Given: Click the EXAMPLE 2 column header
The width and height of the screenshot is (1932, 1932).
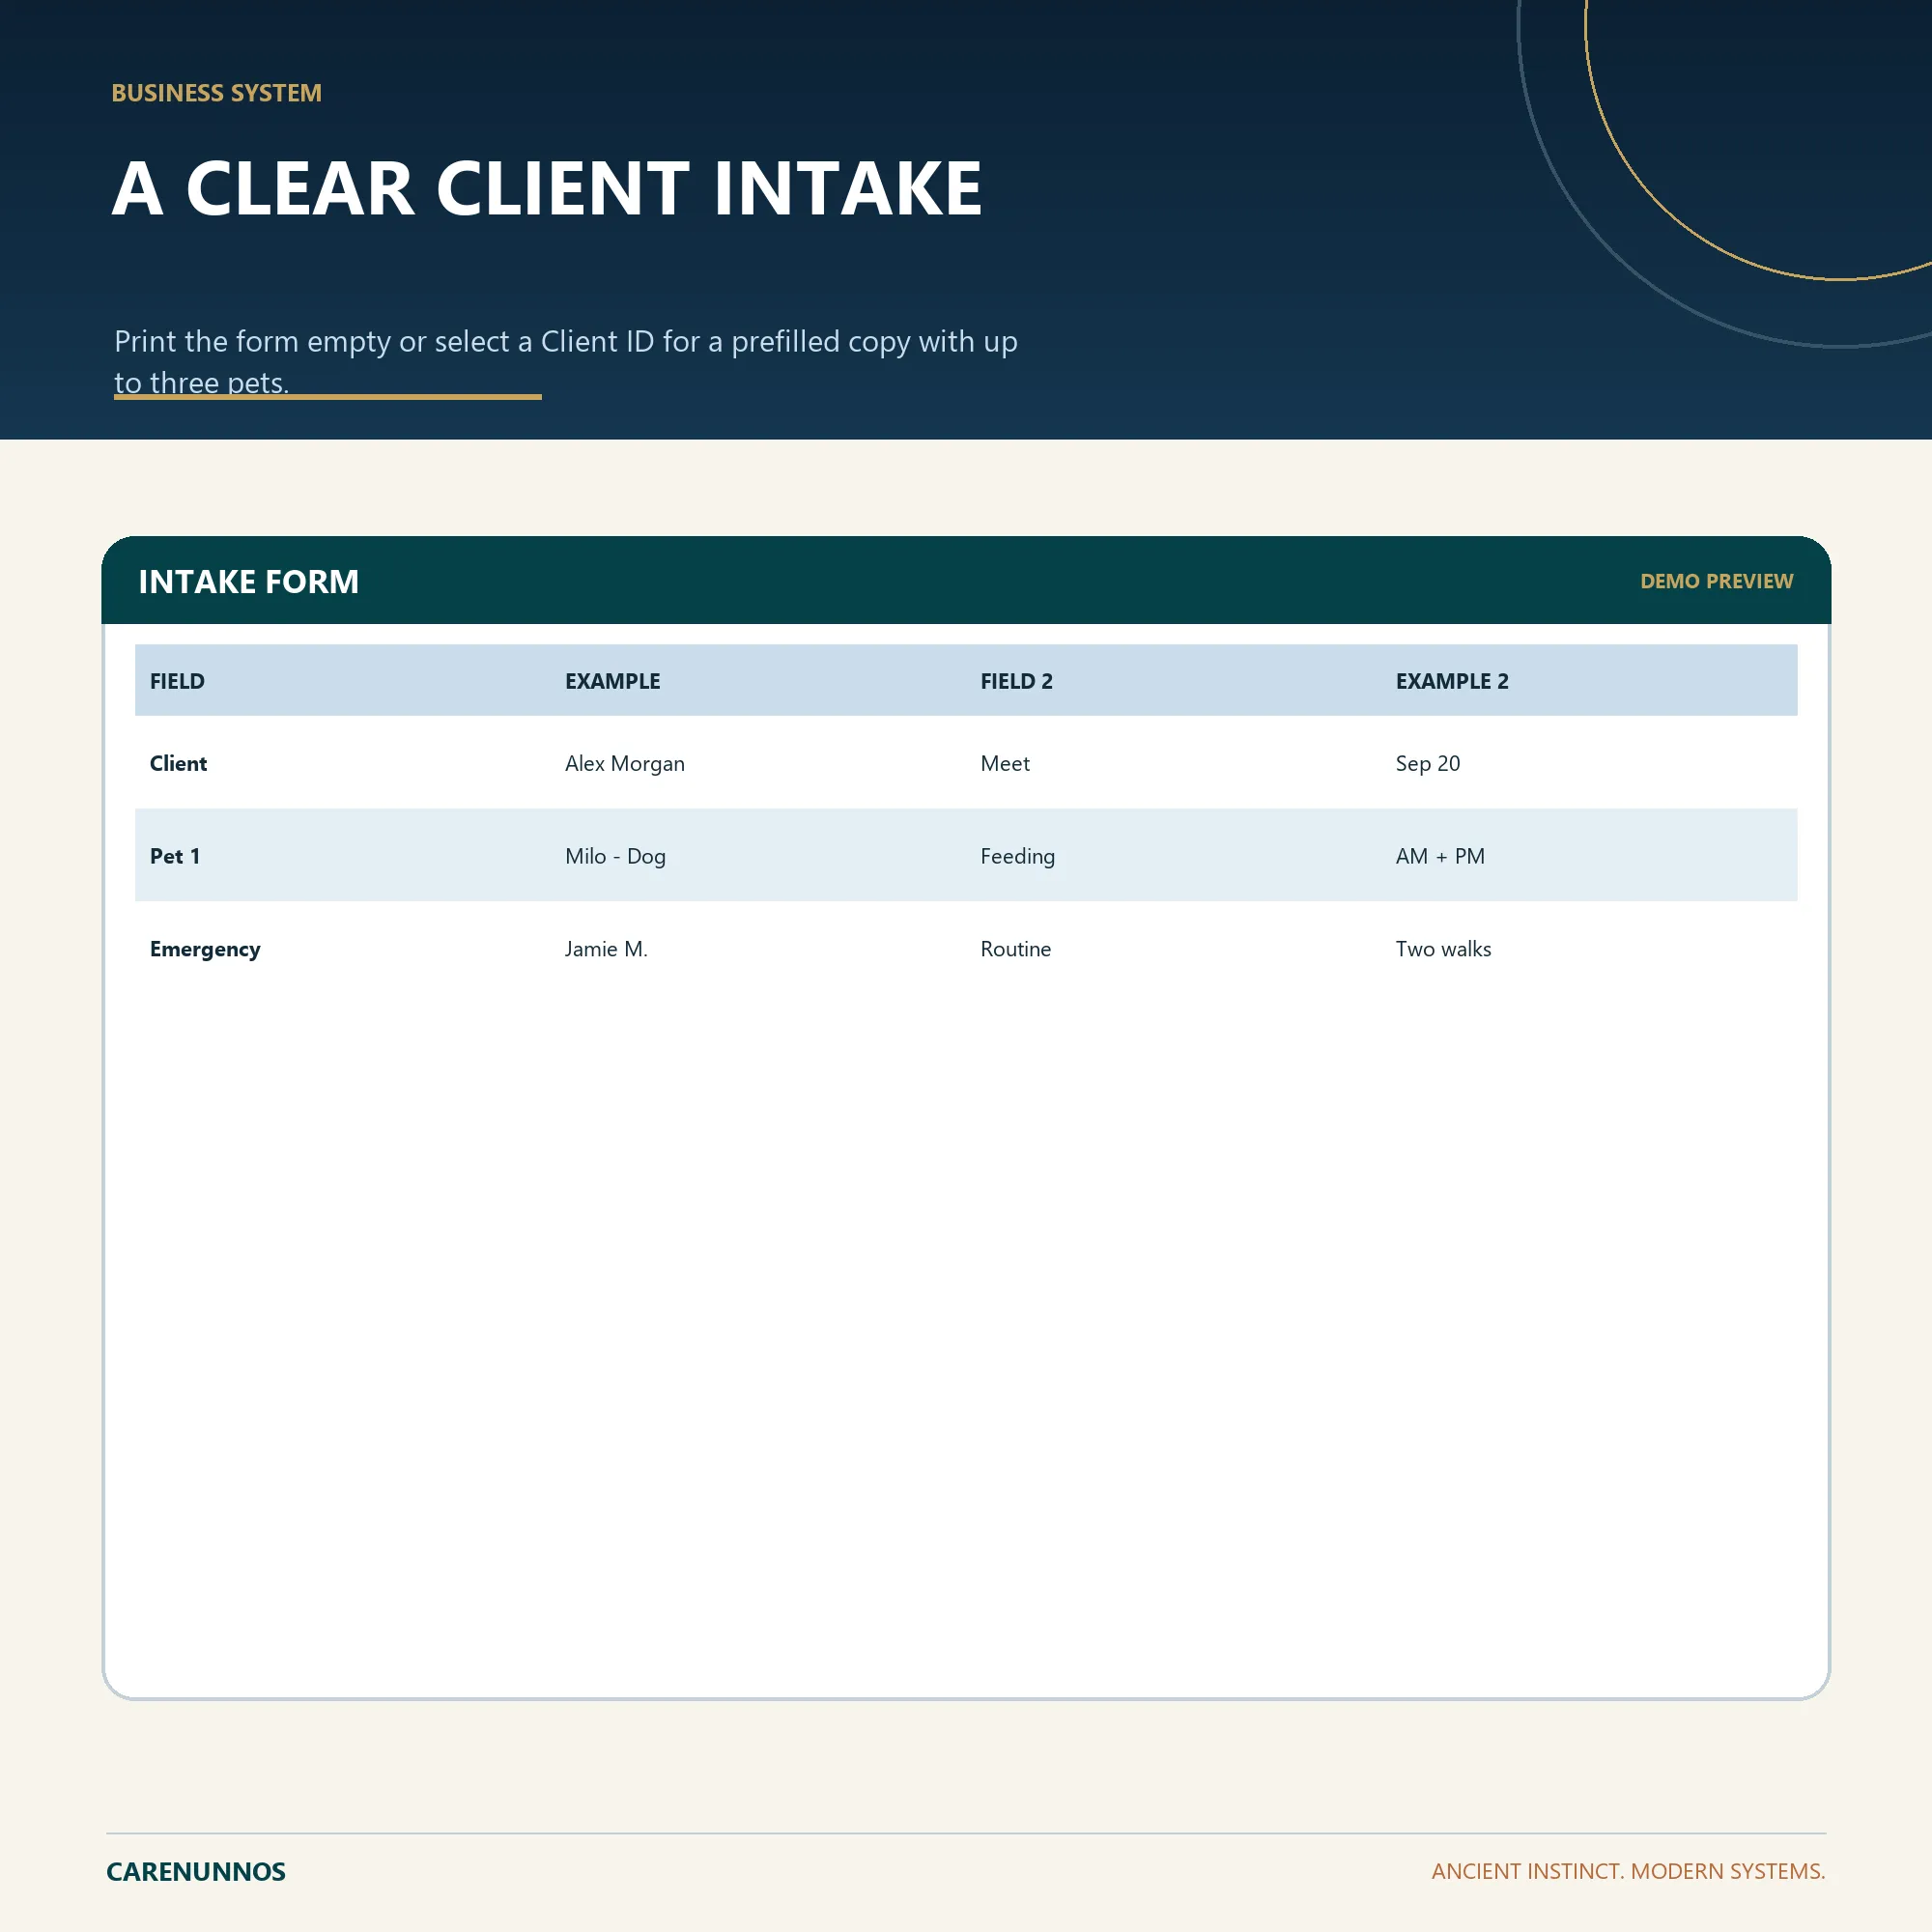Looking at the screenshot, I should point(1452,681).
